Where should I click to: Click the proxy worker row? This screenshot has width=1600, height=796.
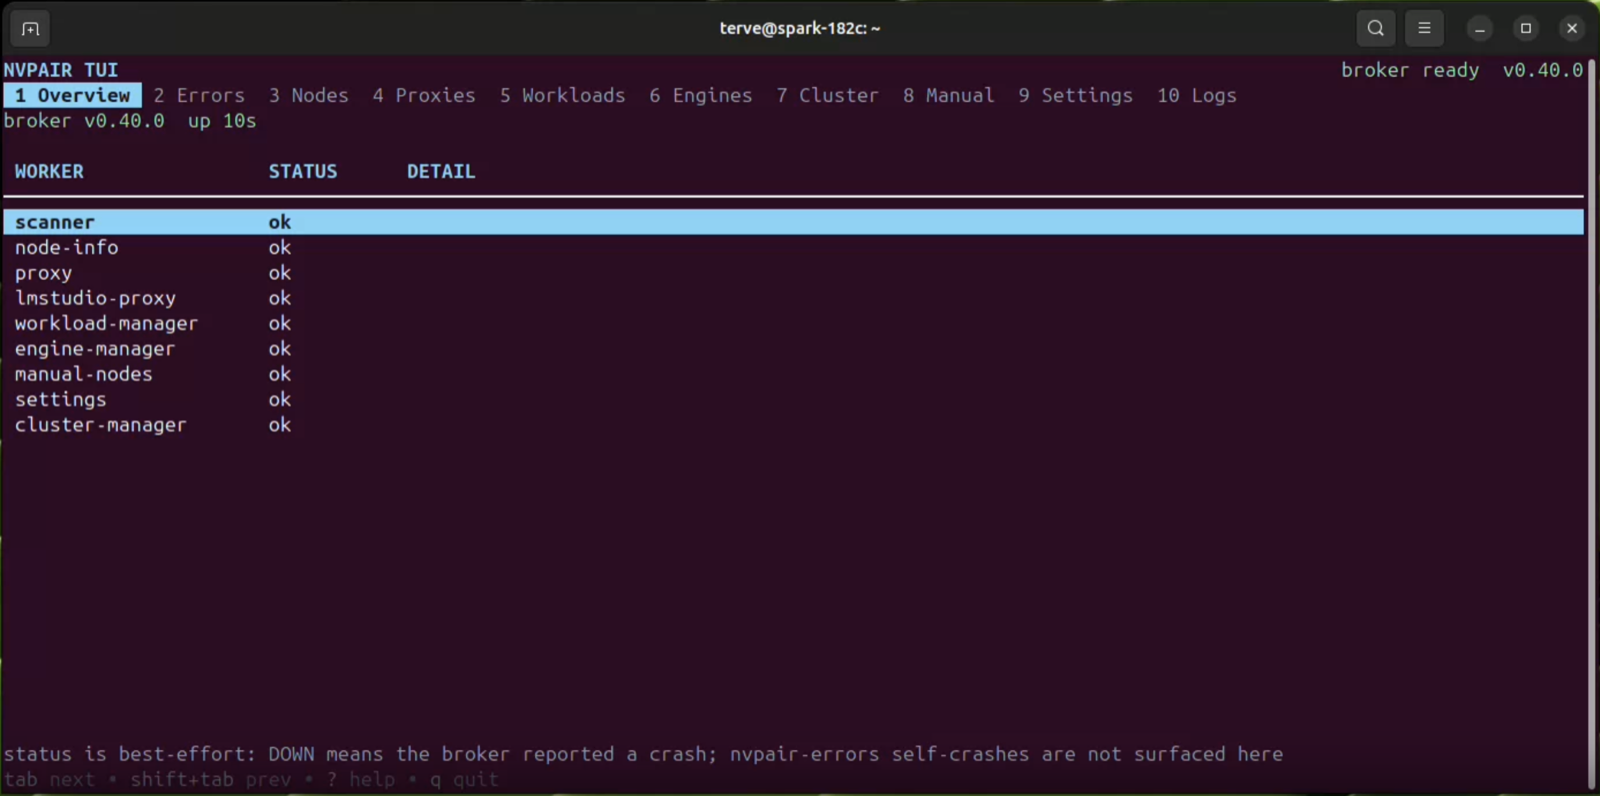(x=793, y=273)
